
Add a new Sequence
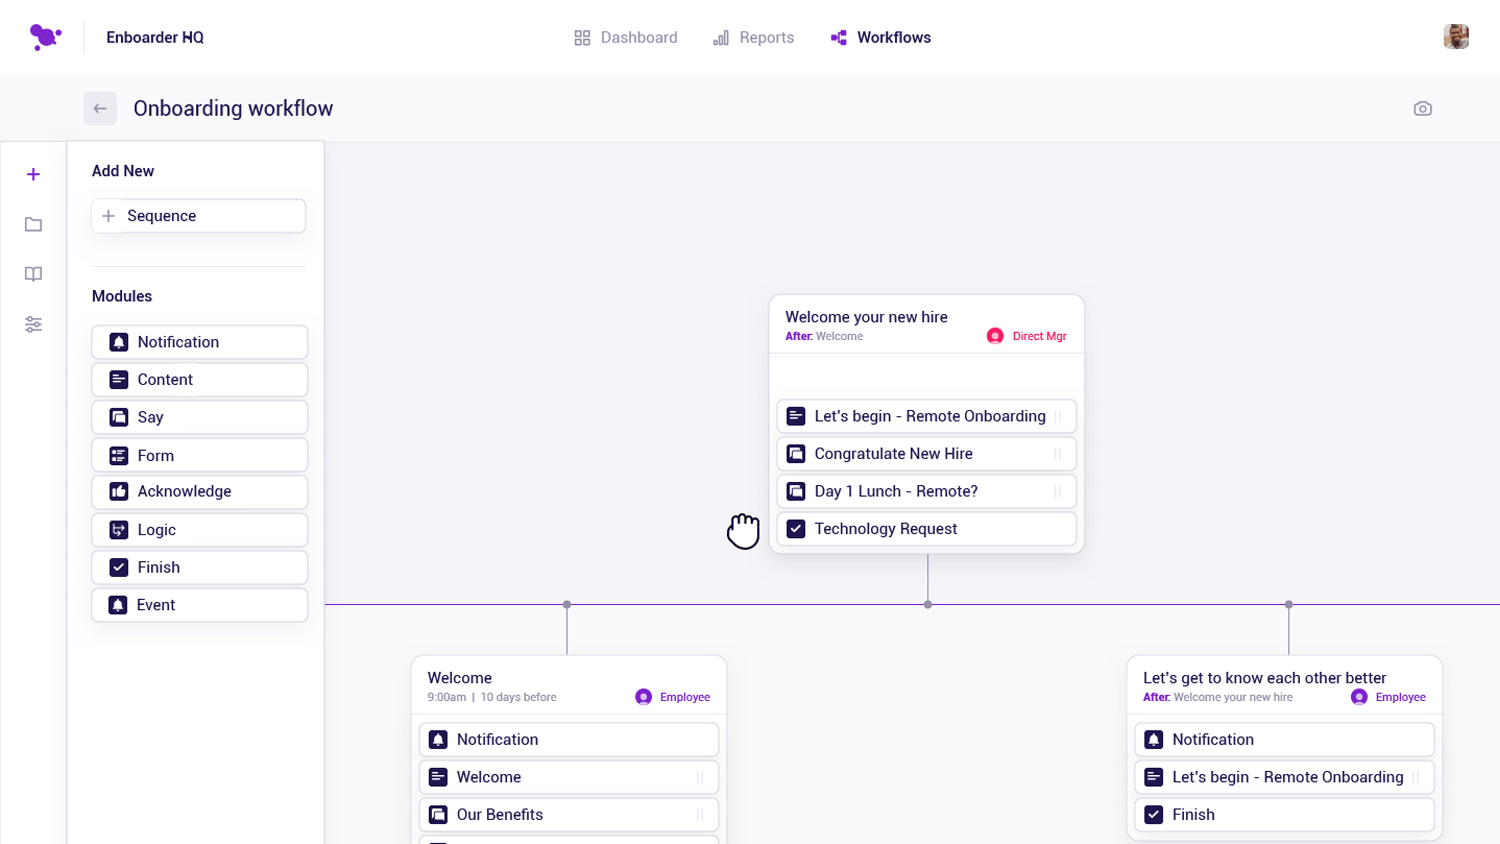coord(199,216)
